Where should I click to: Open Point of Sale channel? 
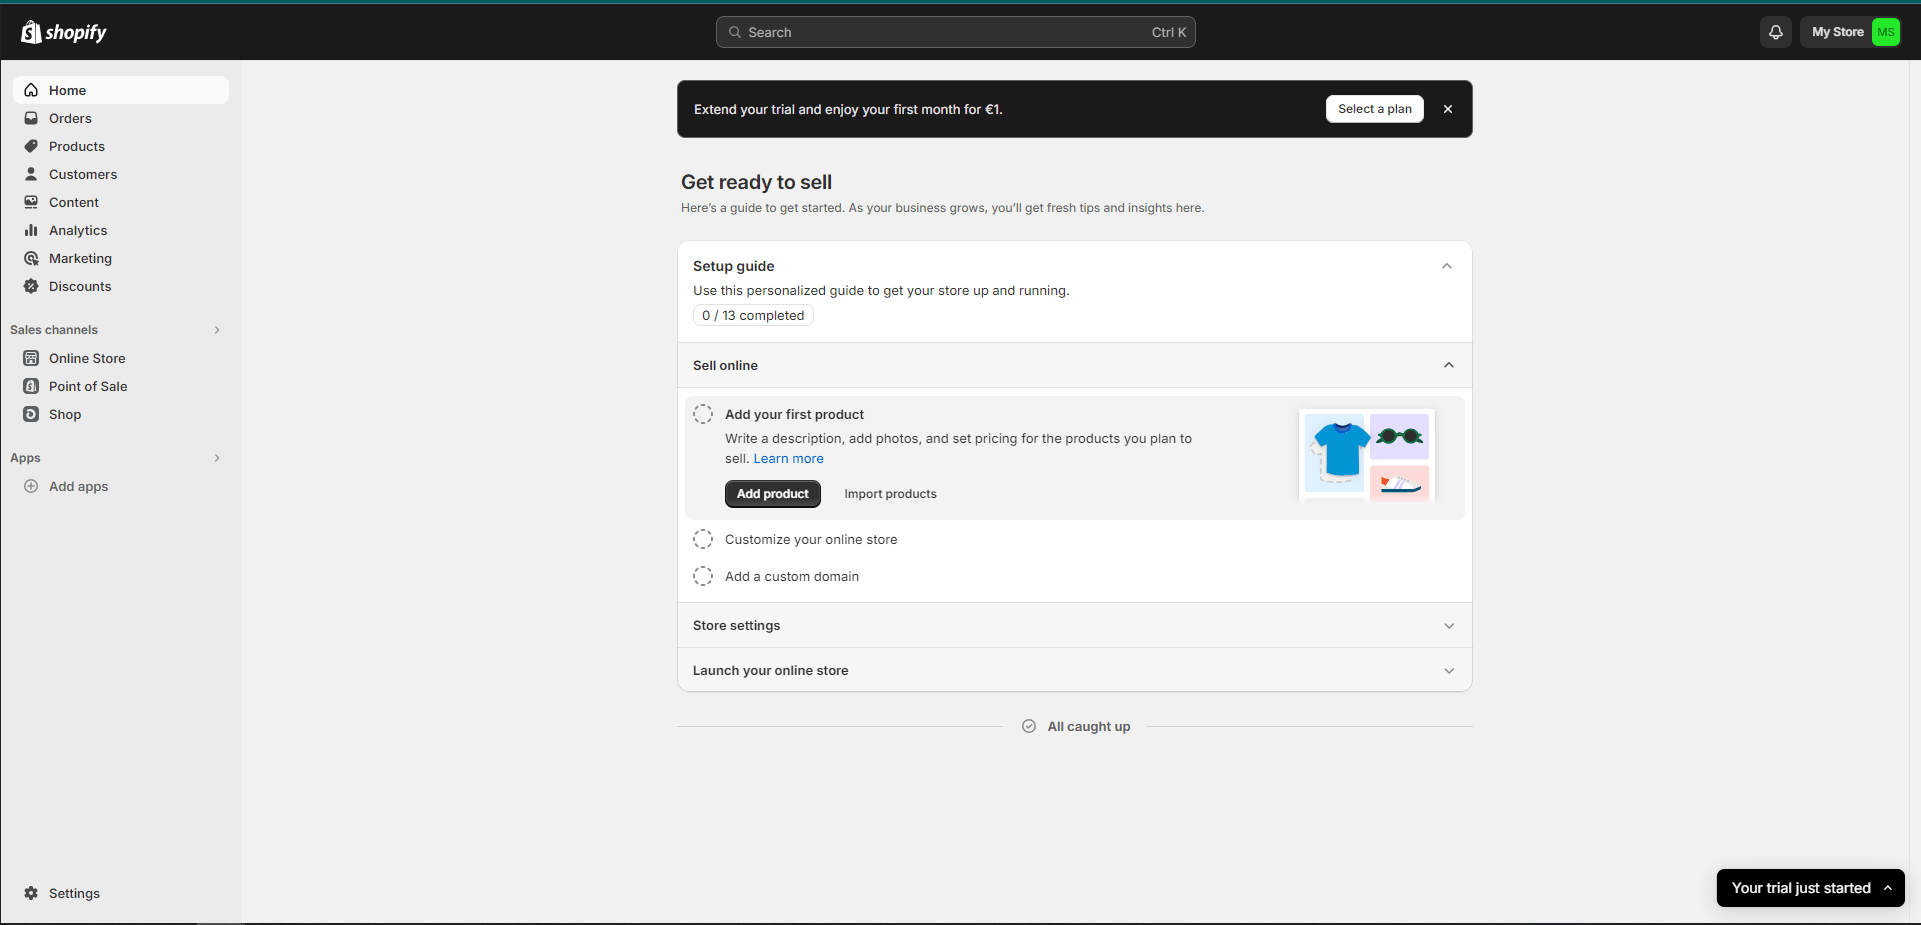(x=121, y=386)
